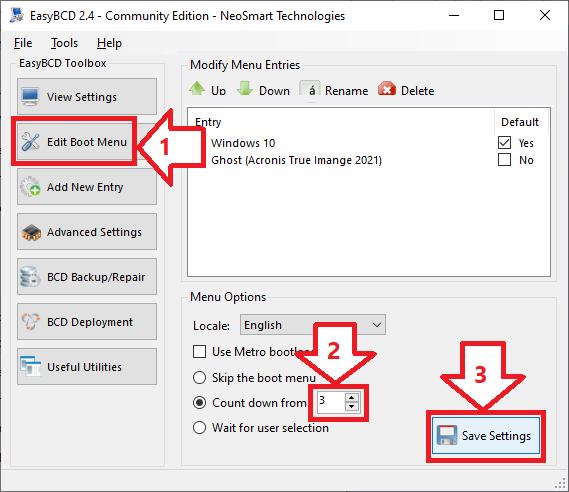Increase countdown with the up spinner arrow
569x492 pixels.
click(351, 397)
